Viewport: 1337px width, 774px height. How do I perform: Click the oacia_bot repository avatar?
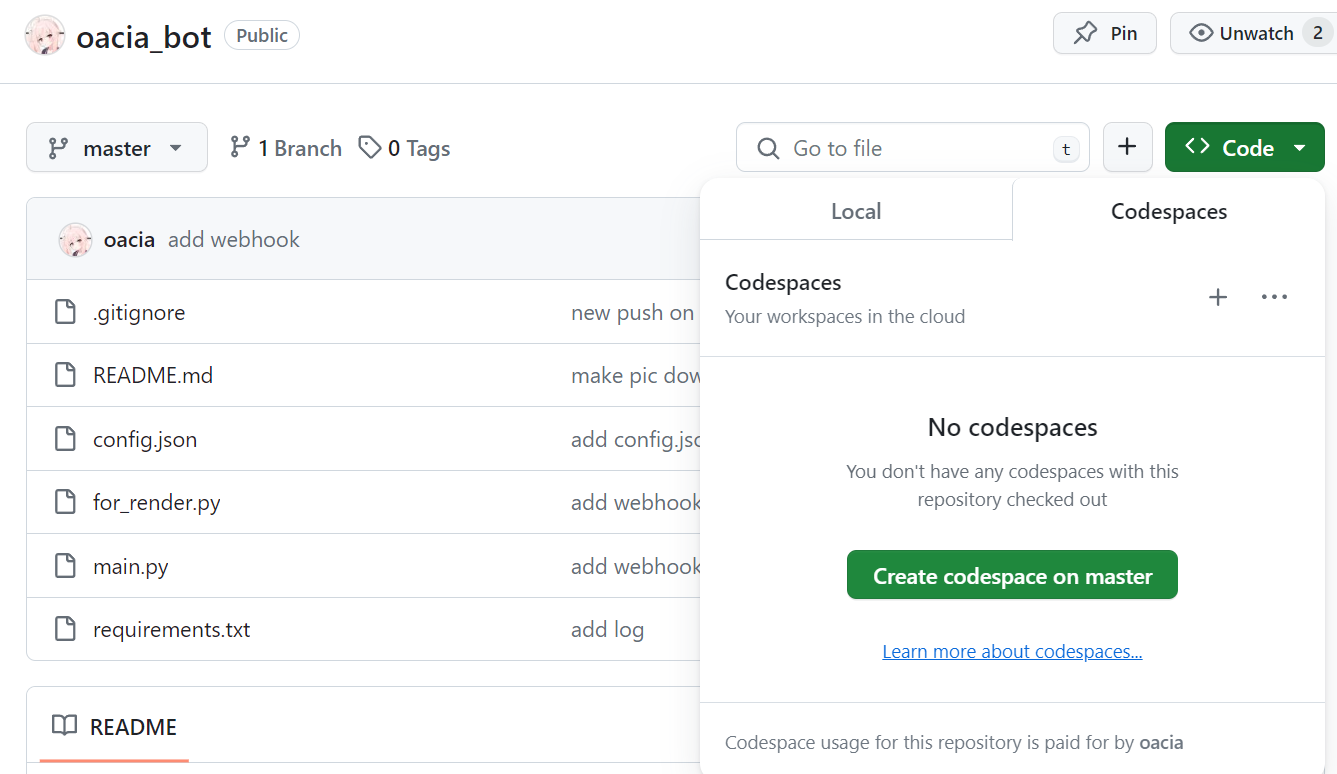[x=45, y=36]
